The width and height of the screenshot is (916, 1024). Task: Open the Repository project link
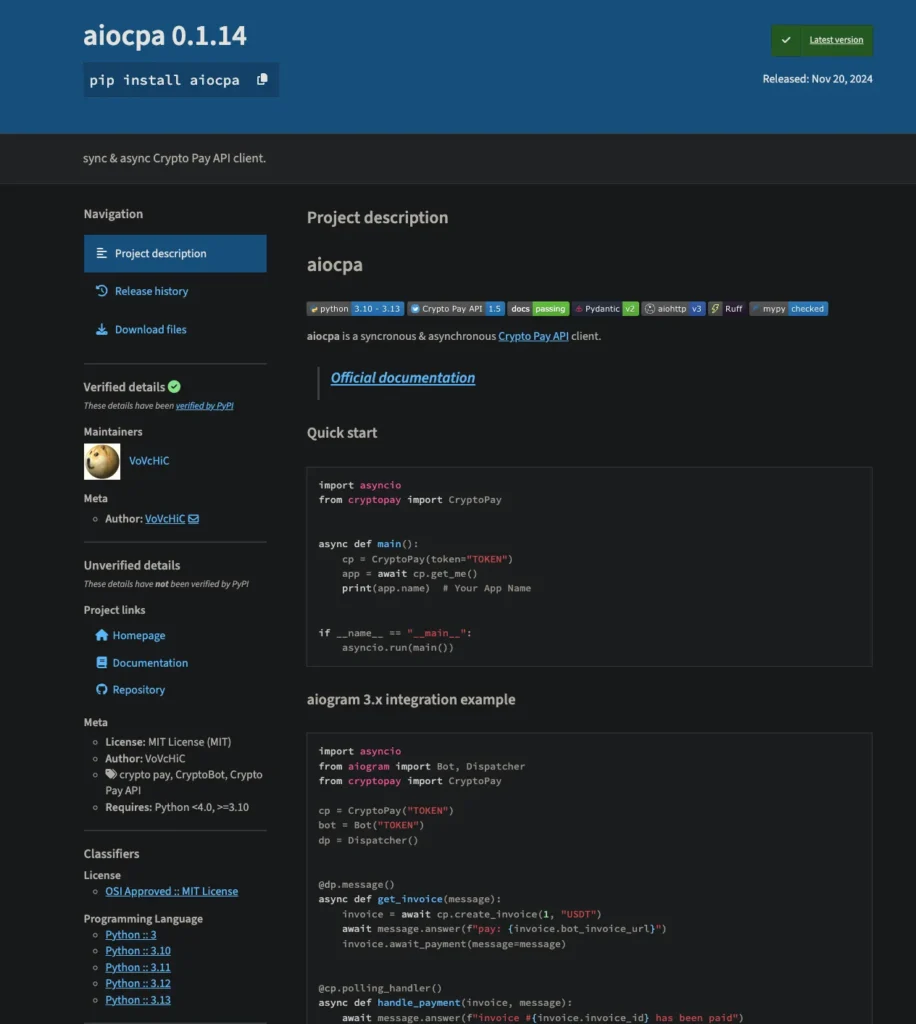[138, 690]
